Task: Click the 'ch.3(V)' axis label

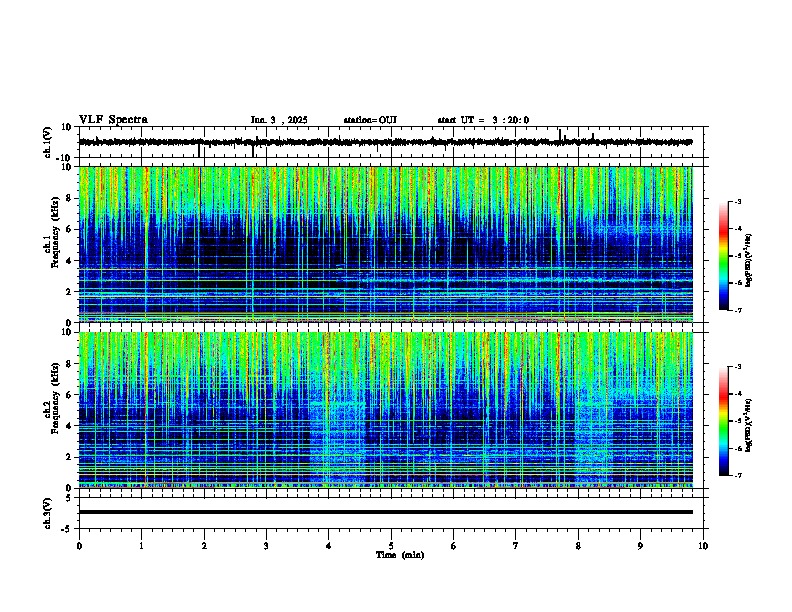Action: point(48,514)
